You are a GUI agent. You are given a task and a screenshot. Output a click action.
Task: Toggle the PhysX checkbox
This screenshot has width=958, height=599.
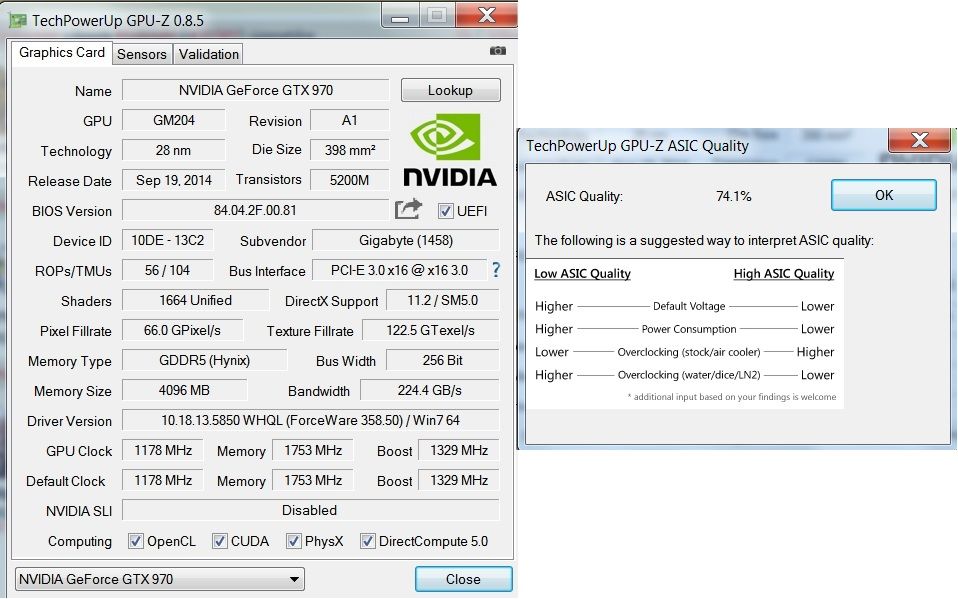coord(293,541)
